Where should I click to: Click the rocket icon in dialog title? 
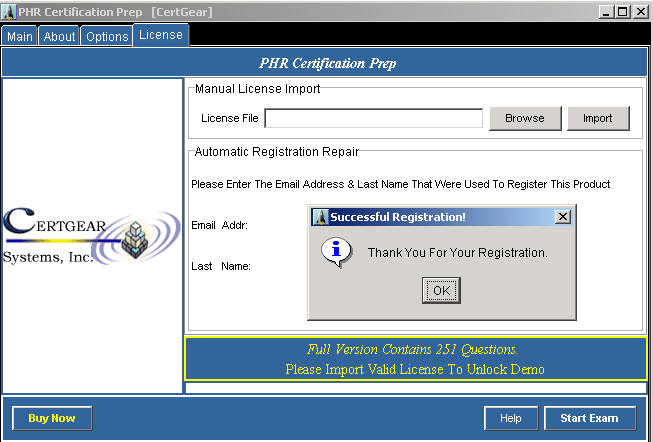coord(321,217)
